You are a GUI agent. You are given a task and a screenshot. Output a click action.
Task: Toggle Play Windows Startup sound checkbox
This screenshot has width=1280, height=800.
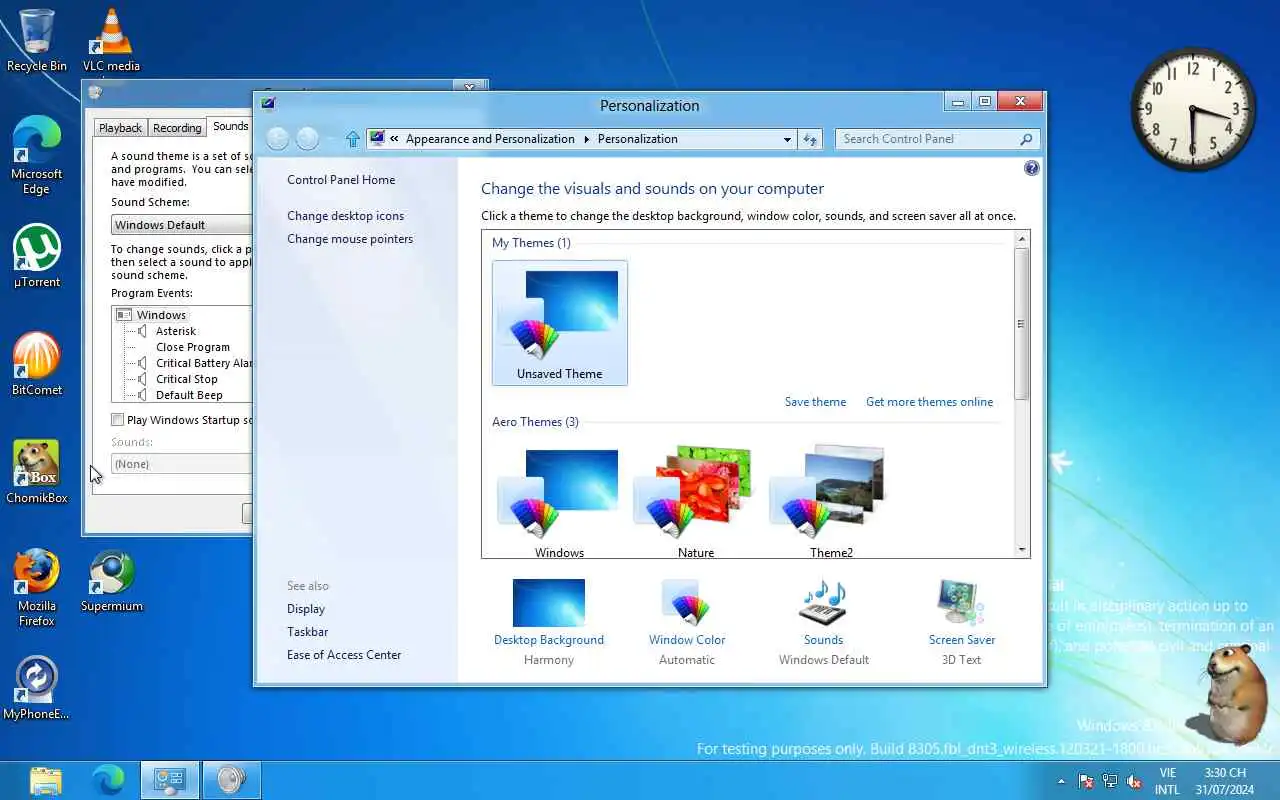click(118, 420)
